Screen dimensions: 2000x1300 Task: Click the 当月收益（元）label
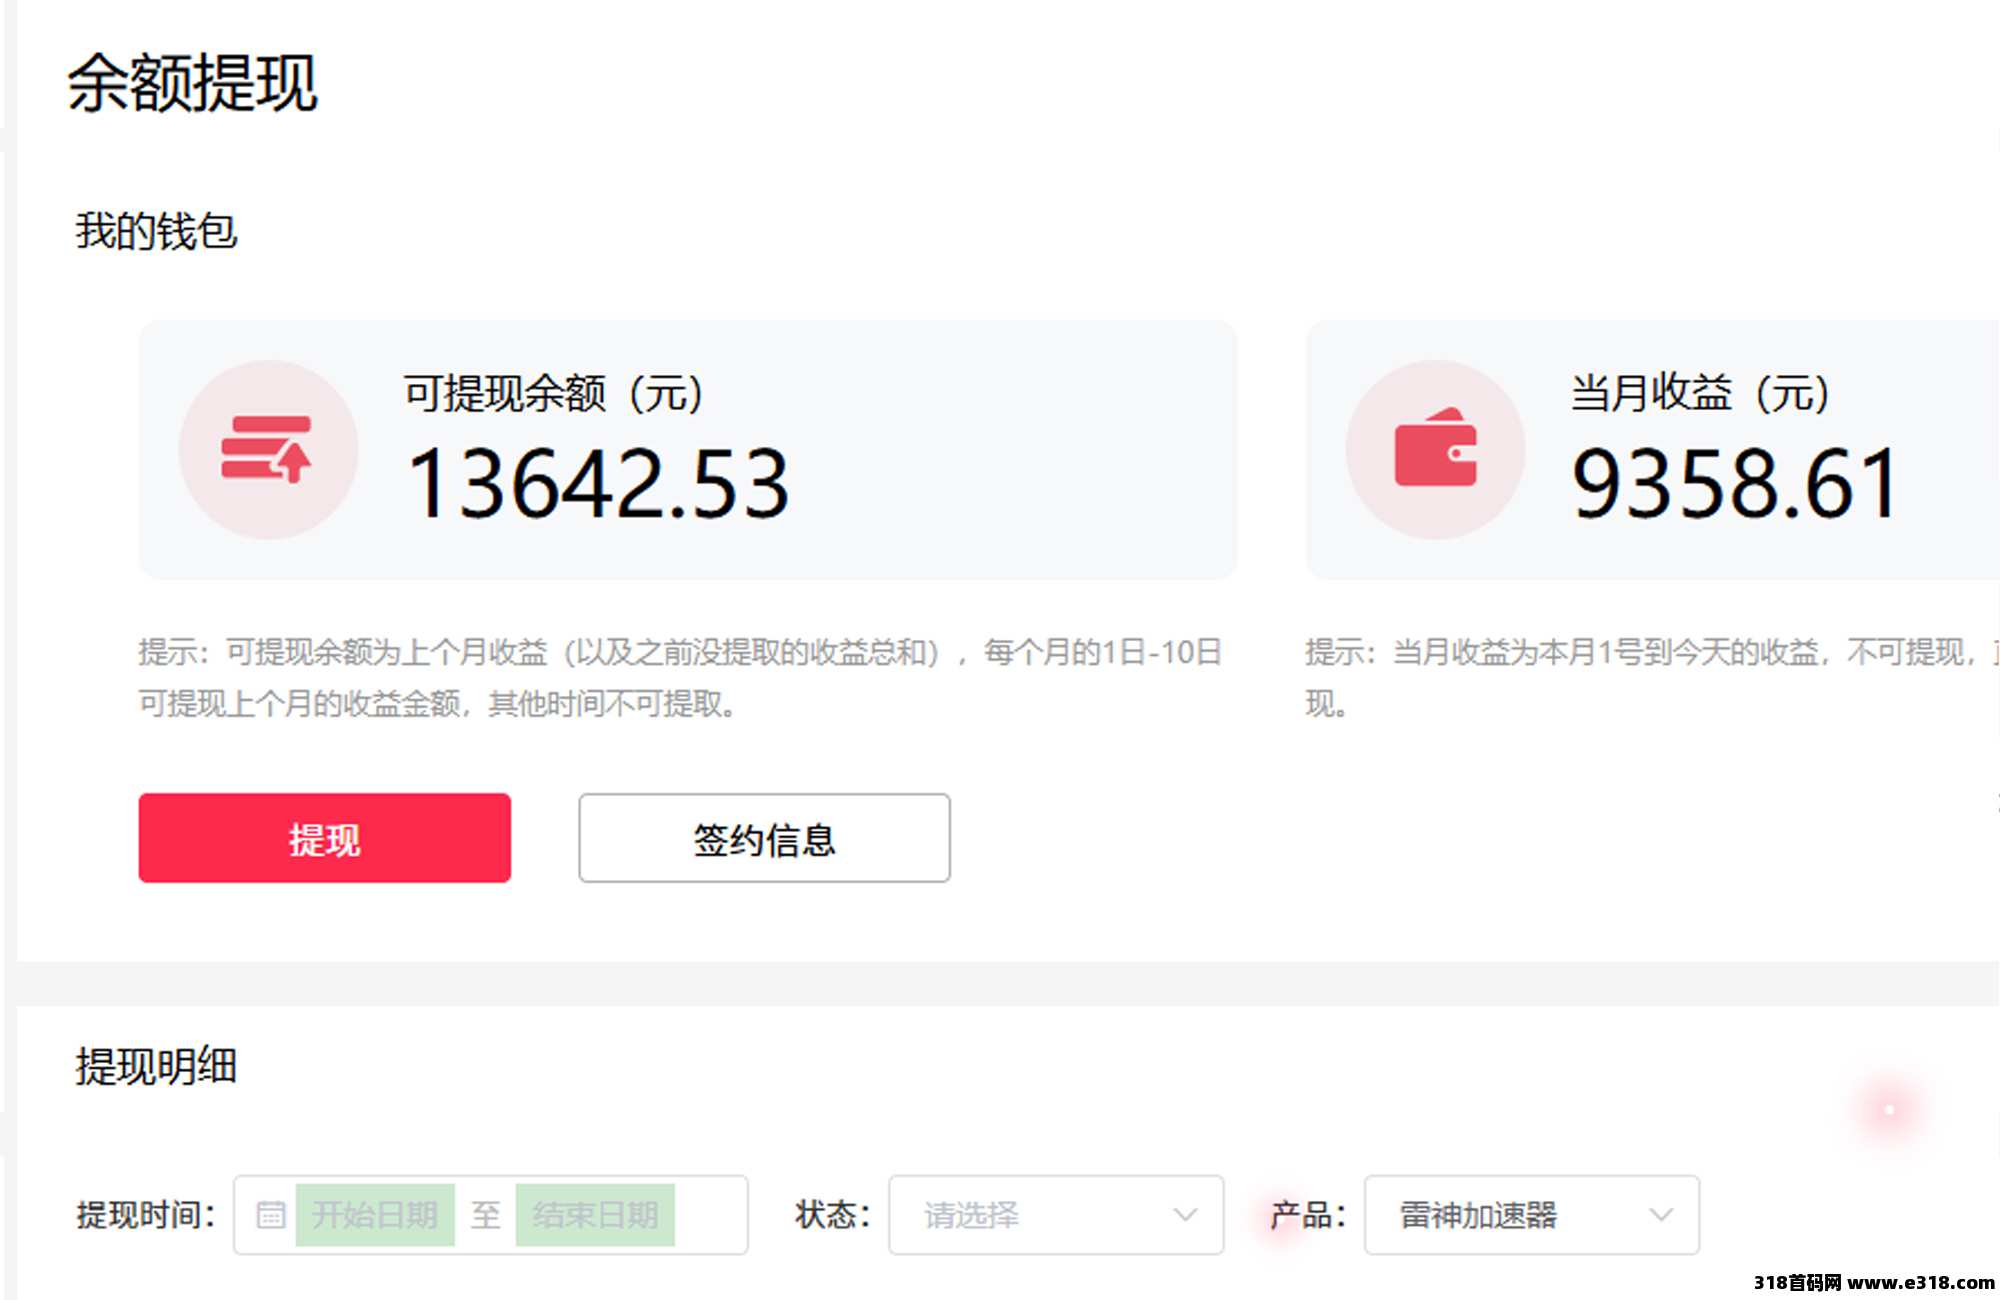pos(1701,393)
